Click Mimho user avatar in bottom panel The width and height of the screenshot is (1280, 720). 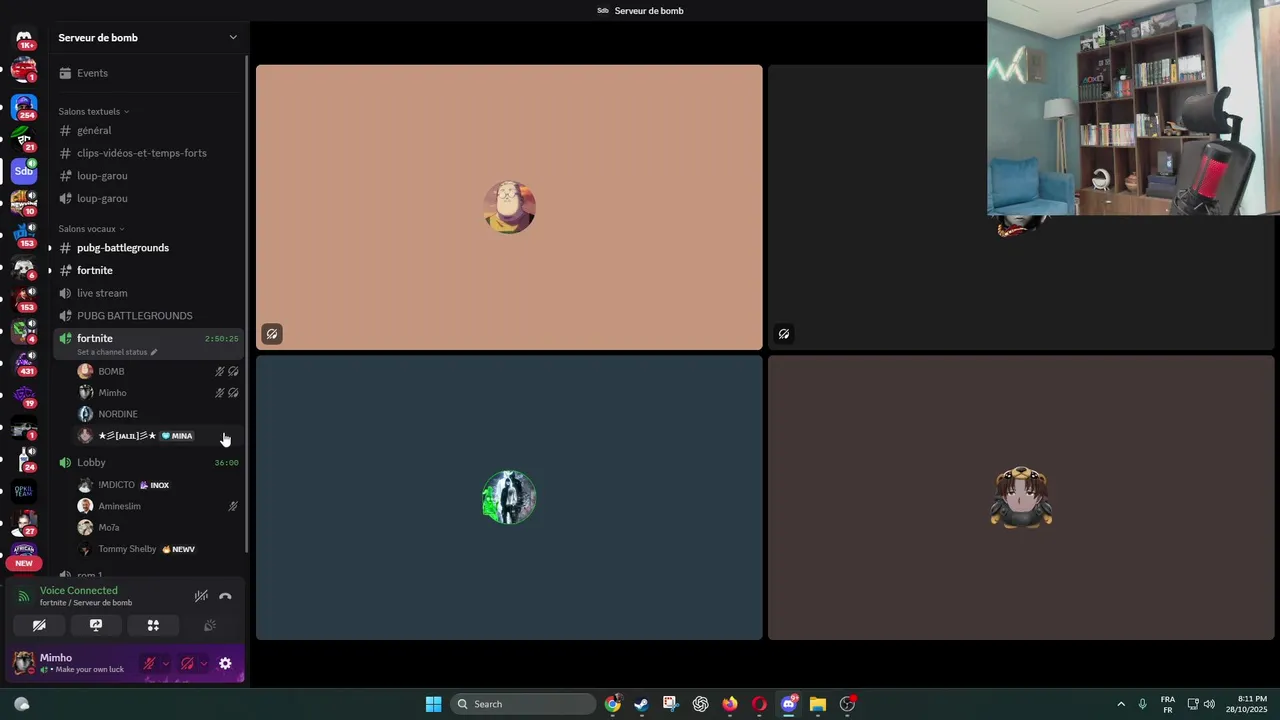[24, 662]
